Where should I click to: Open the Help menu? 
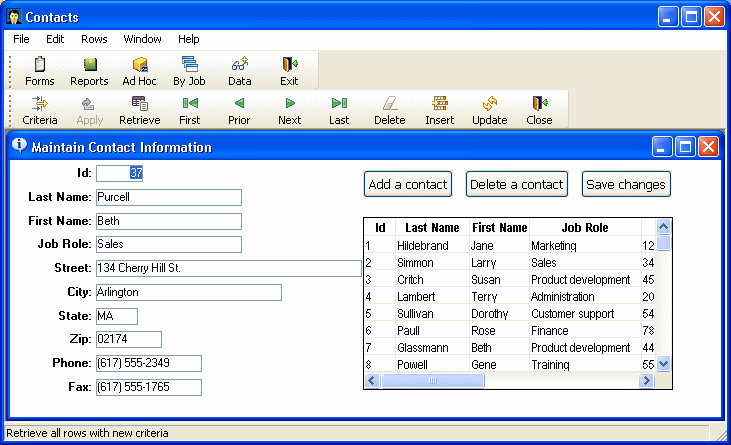coord(188,39)
